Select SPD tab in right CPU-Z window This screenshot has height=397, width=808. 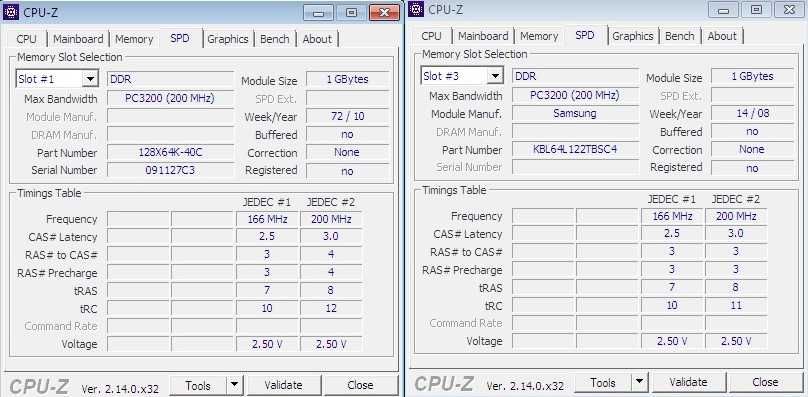point(584,35)
